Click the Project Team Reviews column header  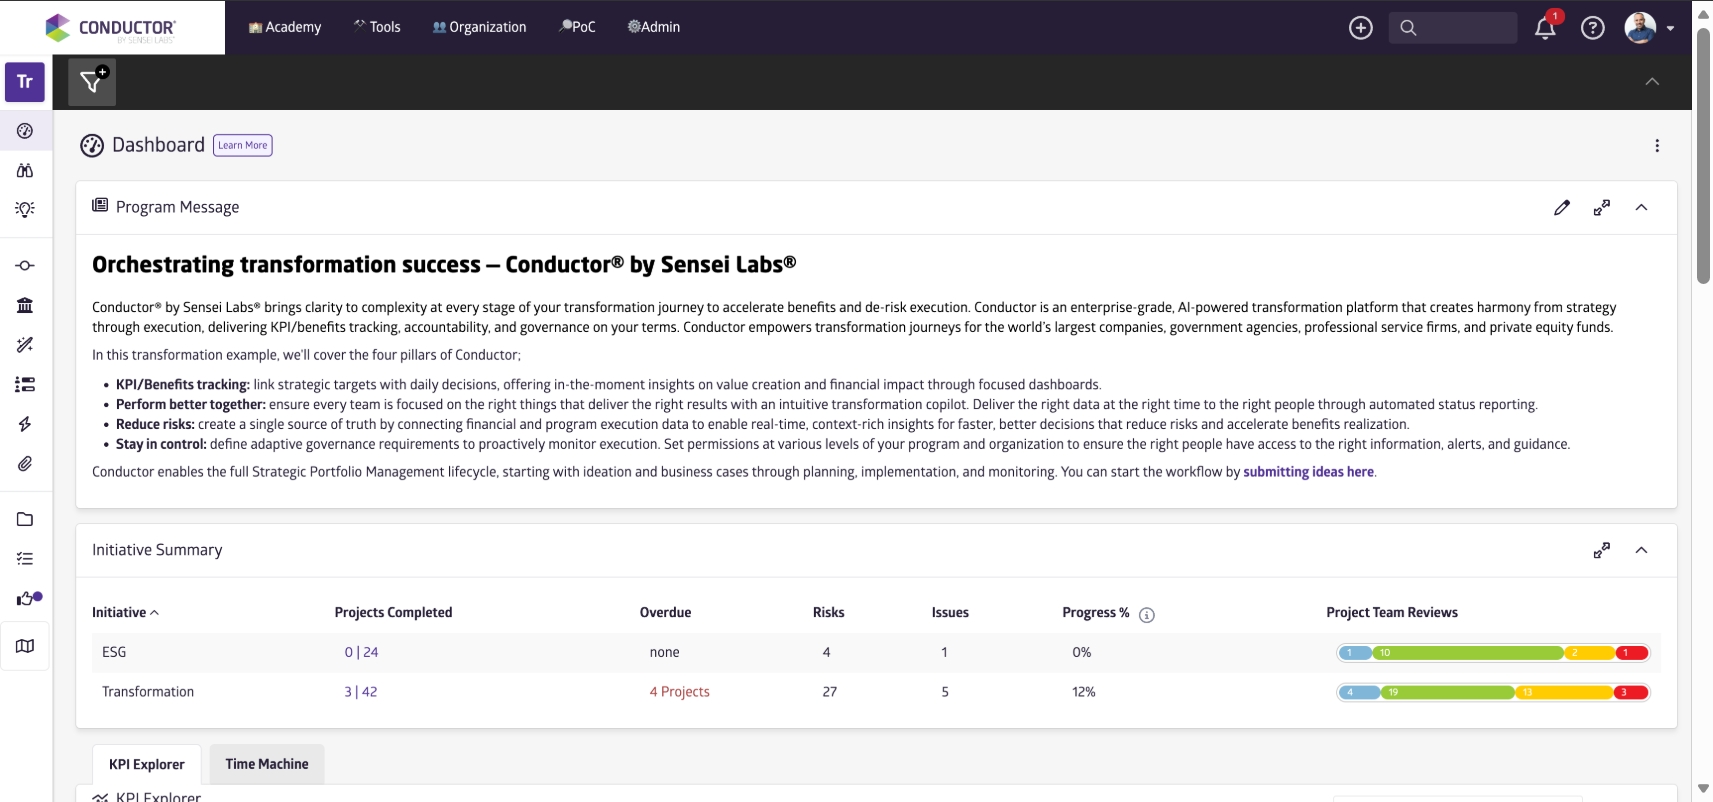(1392, 613)
